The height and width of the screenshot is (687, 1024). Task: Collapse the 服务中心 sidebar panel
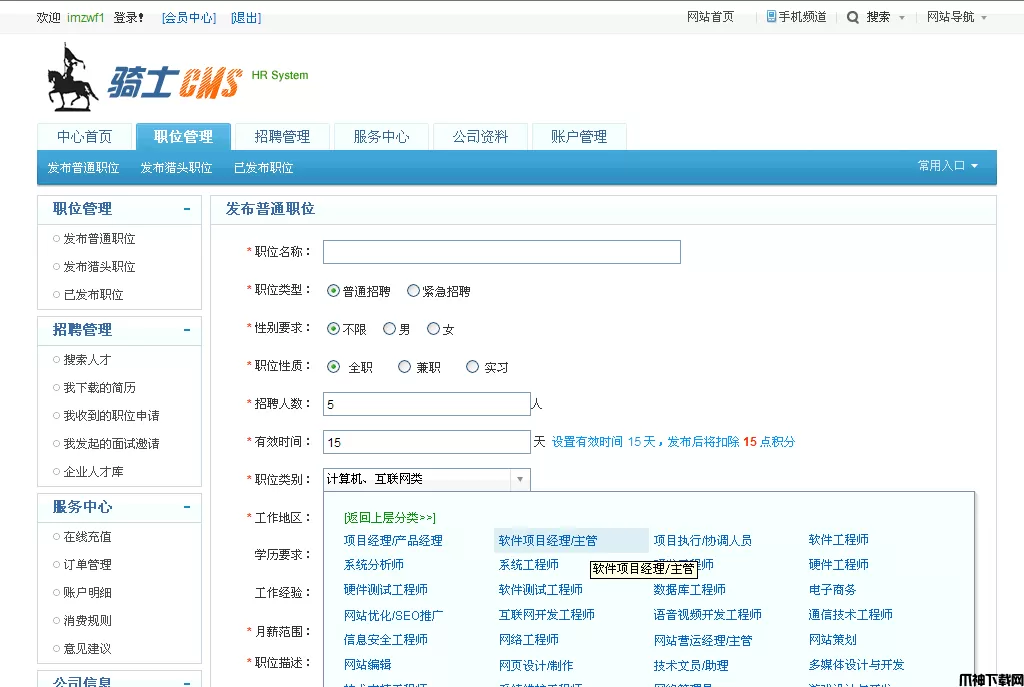(x=186, y=507)
